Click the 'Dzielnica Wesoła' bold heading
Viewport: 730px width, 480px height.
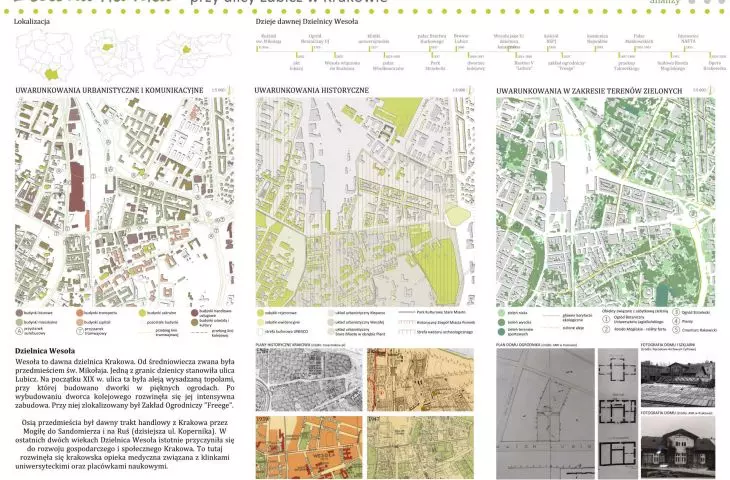pyautogui.click(x=45, y=351)
